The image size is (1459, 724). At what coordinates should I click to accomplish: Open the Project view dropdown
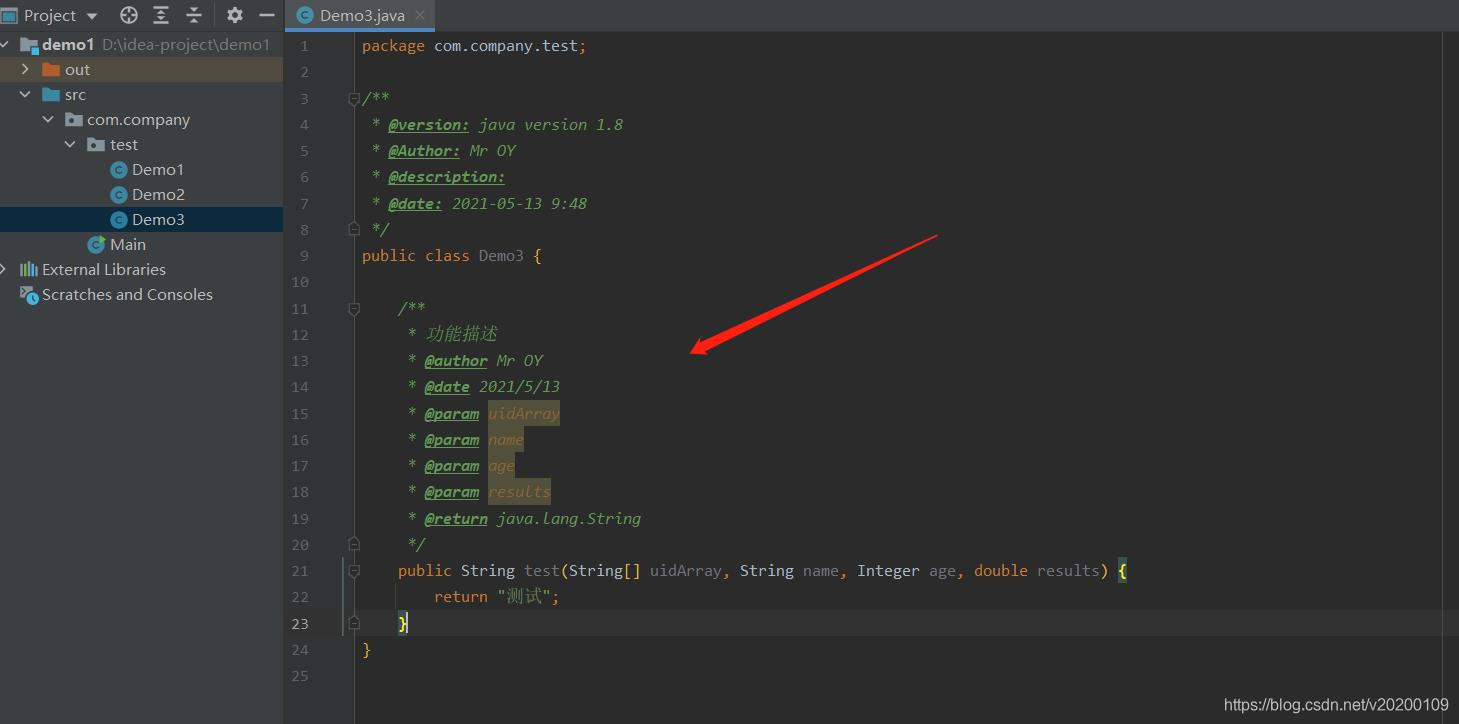[93, 16]
